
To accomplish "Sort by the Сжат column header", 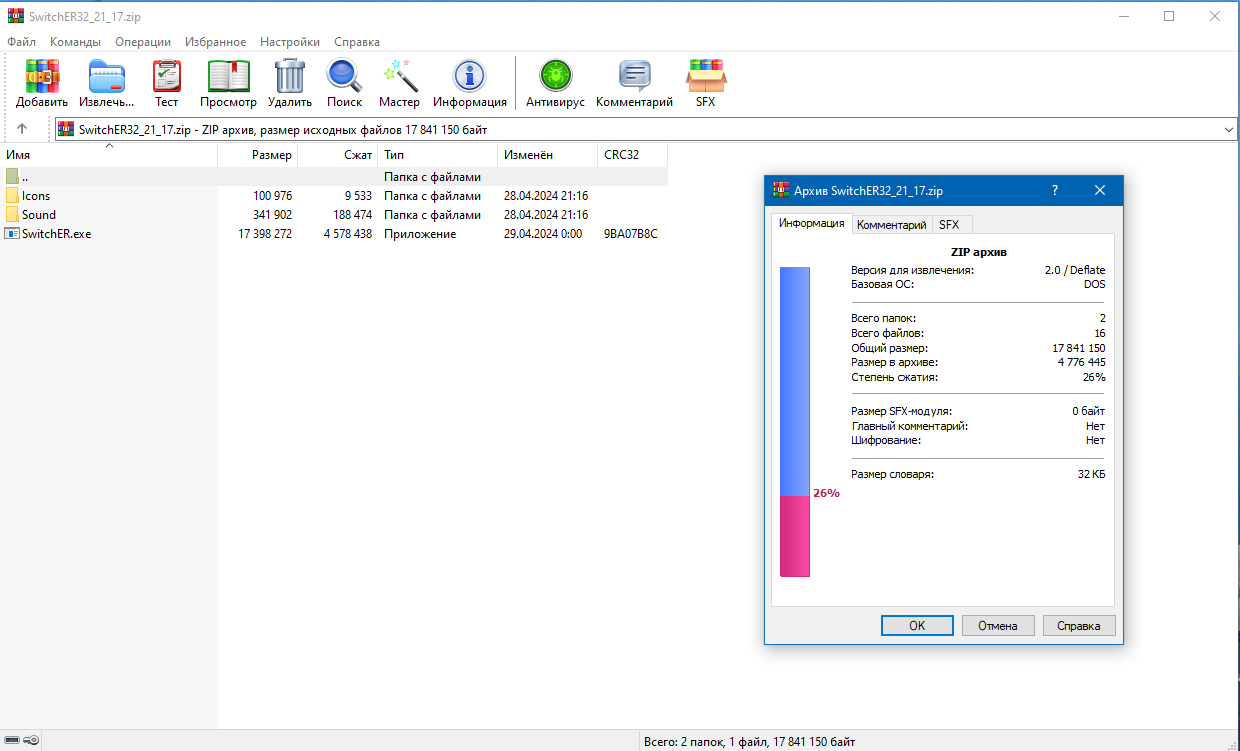I will tap(337, 155).
